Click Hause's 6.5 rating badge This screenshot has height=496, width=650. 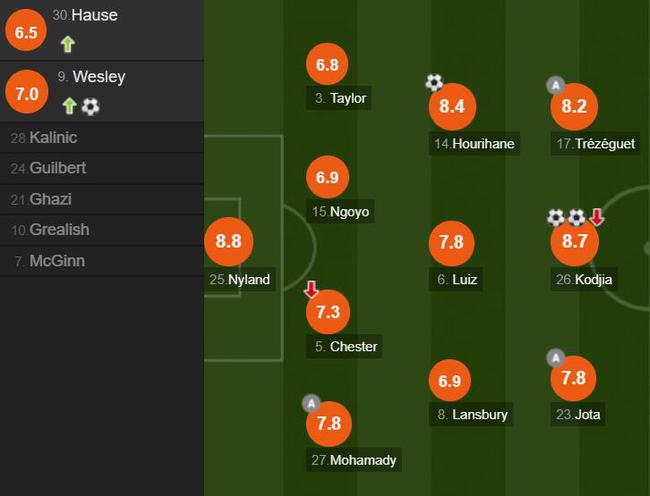point(25,31)
